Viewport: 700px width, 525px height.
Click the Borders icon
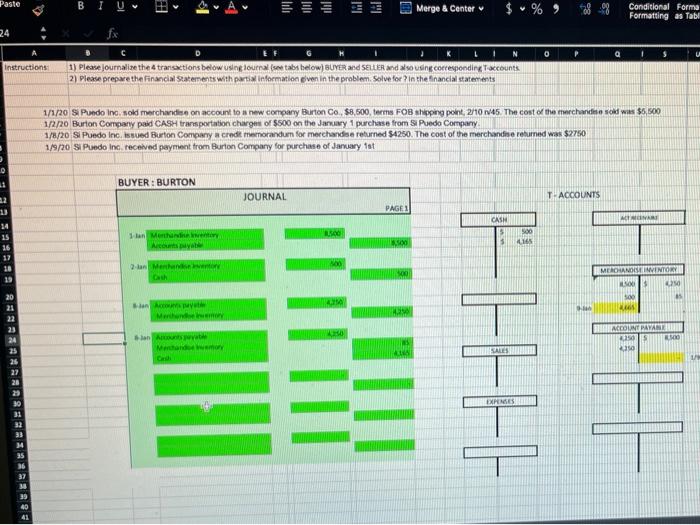161,7
